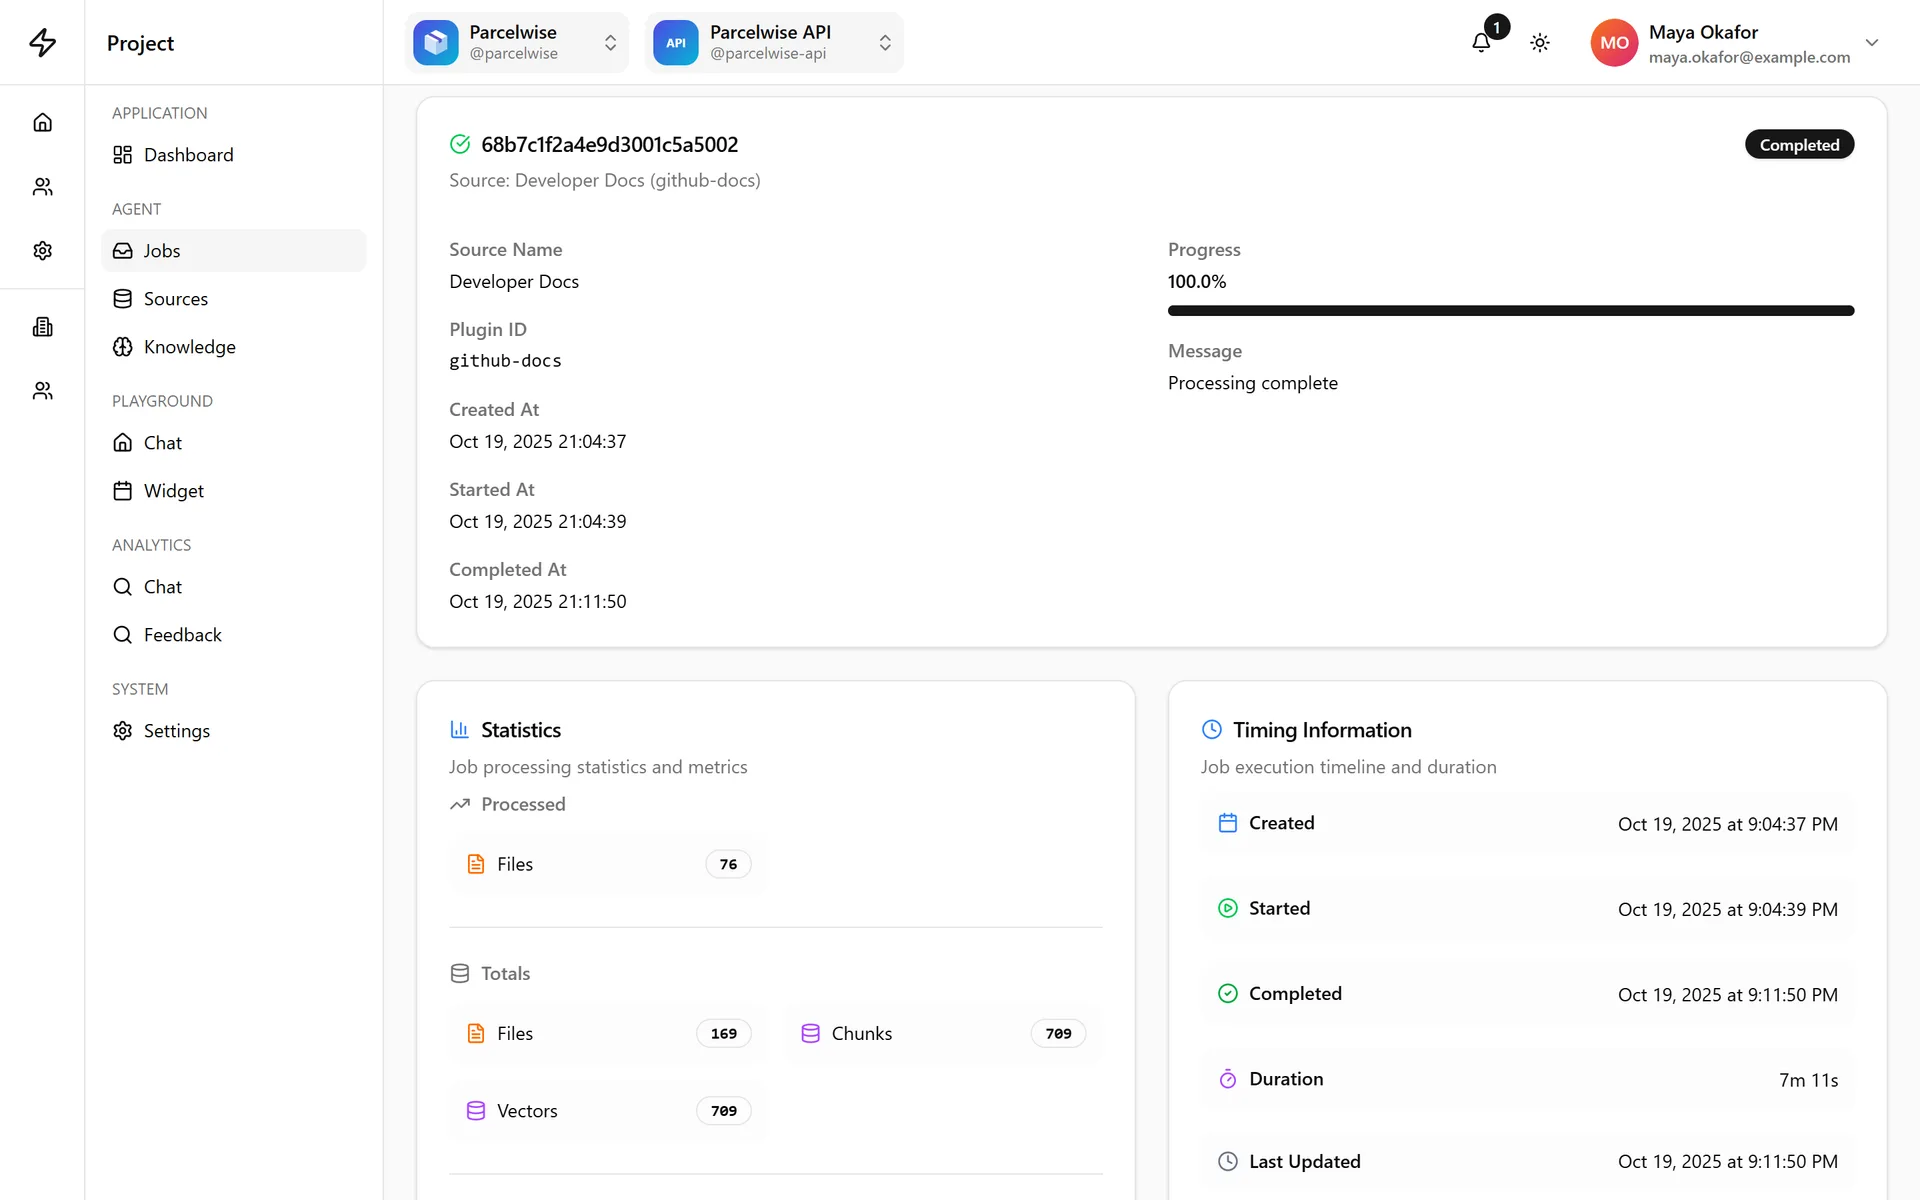Toggle light/dark theme sun icon
The image size is (1920, 1200).
pos(1540,43)
